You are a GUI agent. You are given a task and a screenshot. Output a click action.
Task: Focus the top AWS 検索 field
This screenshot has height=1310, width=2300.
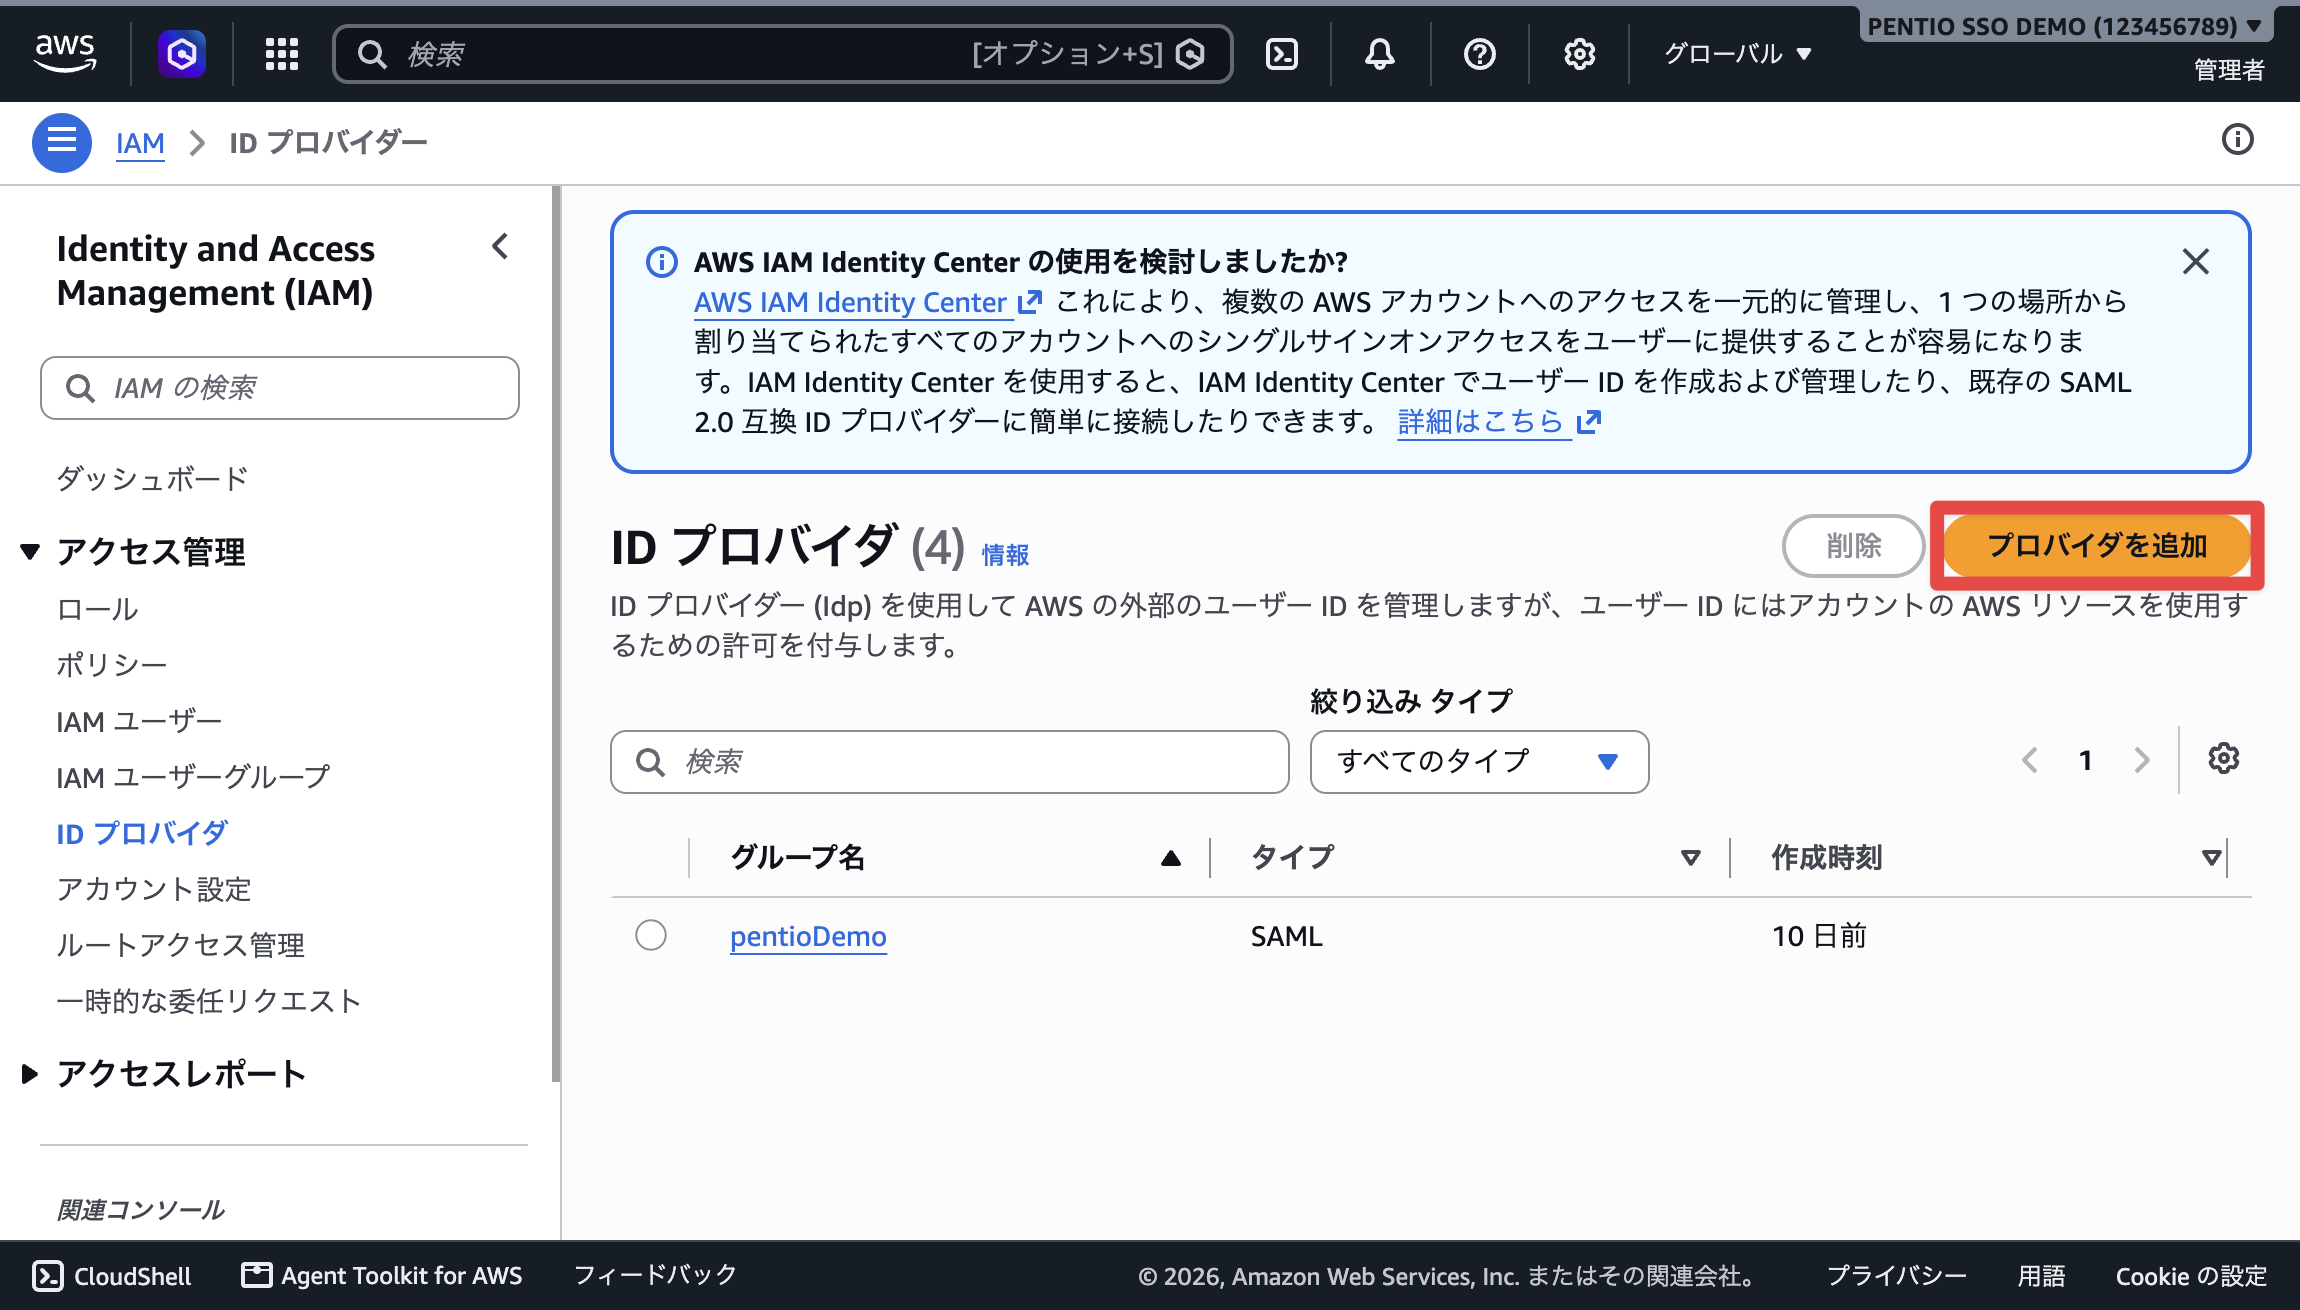(x=782, y=54)
